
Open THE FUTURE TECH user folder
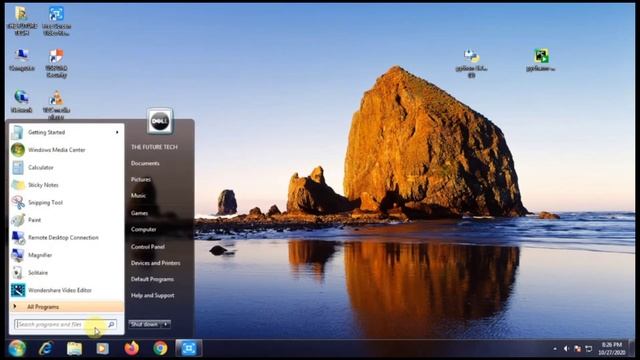pyautogui.click(x=154, y=147)
